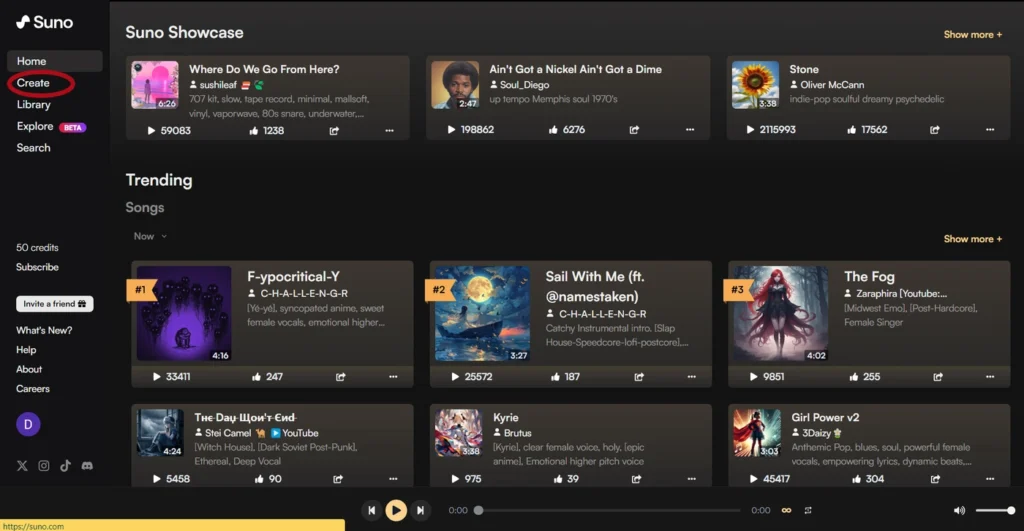Play F-ypocritical-Y song
Viewport: 1024px width, 531px height.
tap(157, 377)
